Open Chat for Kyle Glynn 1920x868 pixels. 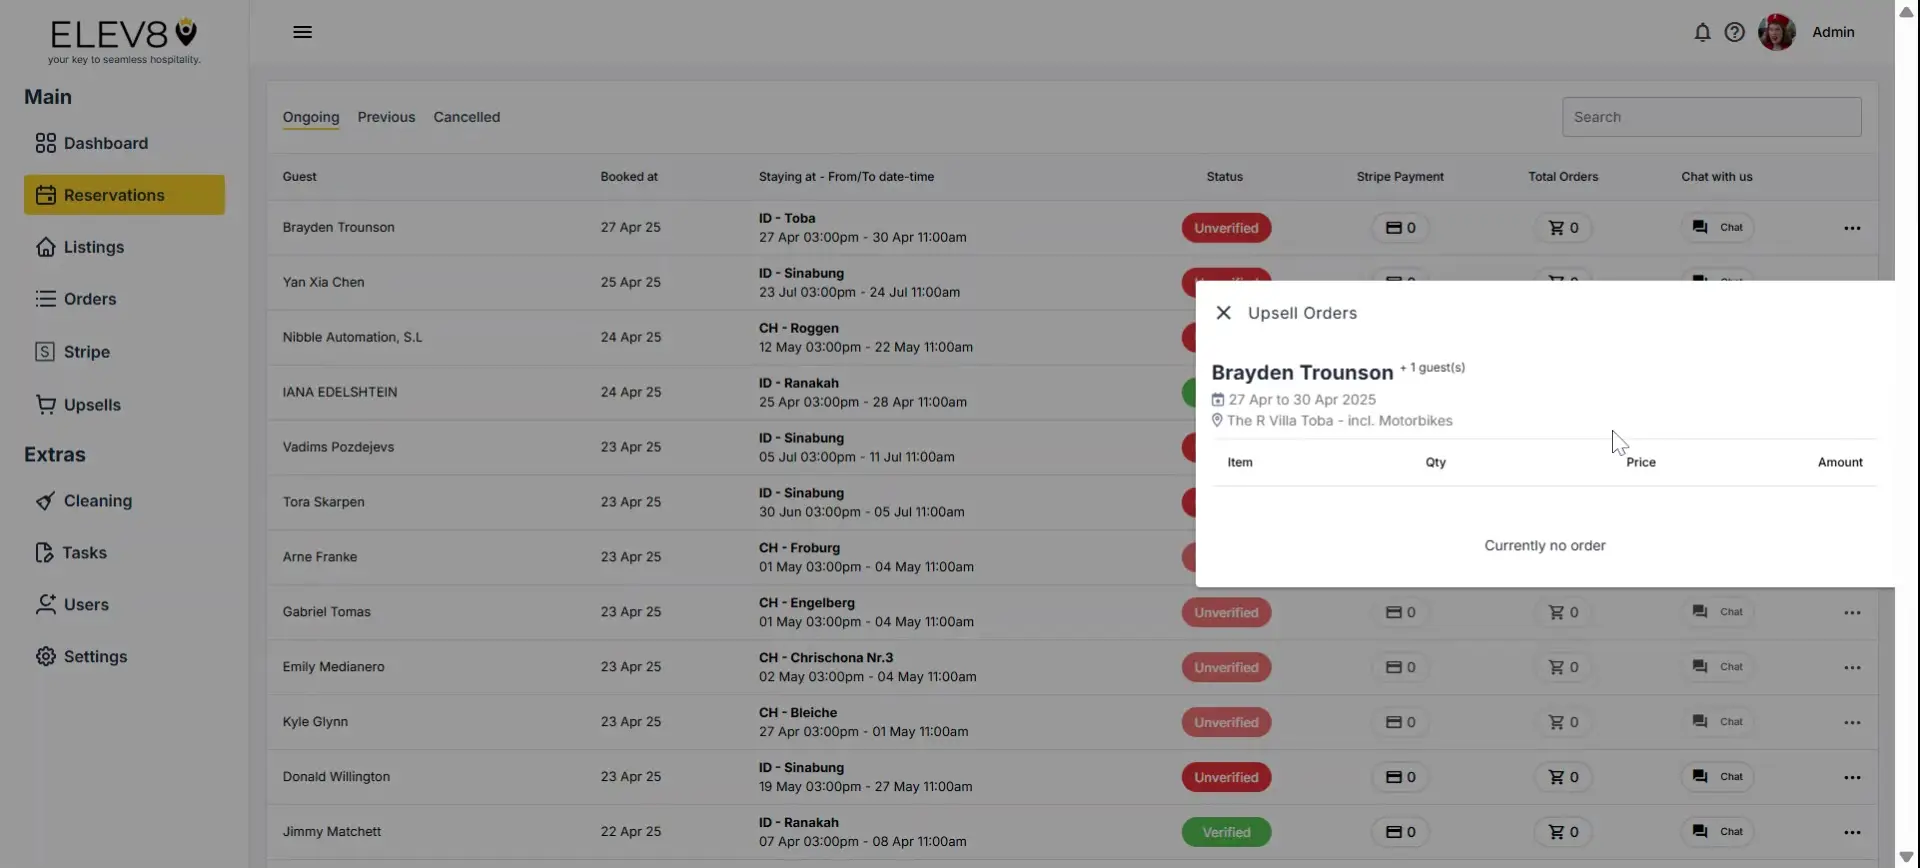pos(1717,722)
